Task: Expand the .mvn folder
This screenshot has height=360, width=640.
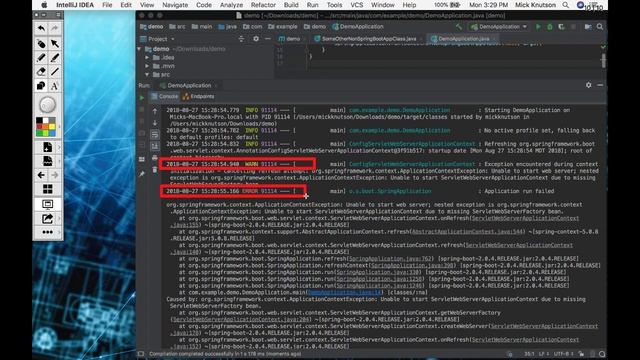Action: click(147, 66)
